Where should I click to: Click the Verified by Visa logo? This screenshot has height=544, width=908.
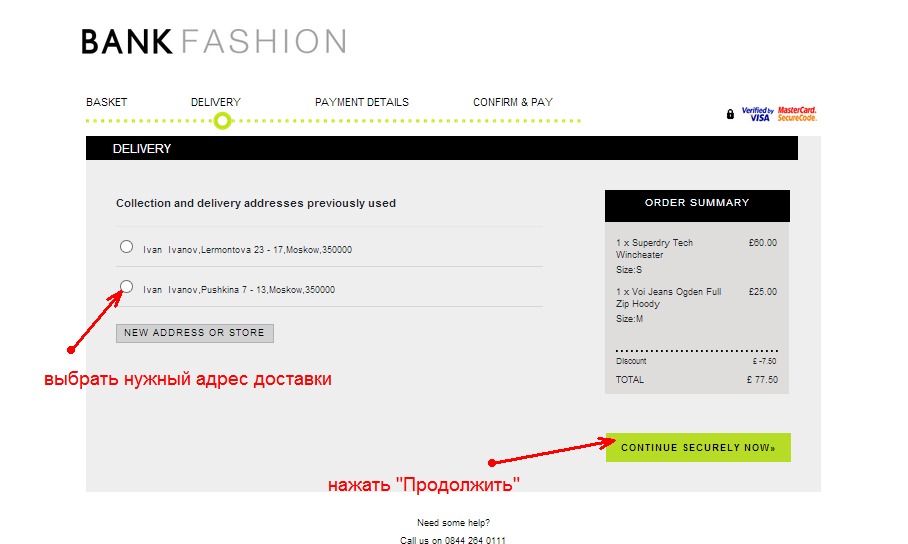coord(756,114)
